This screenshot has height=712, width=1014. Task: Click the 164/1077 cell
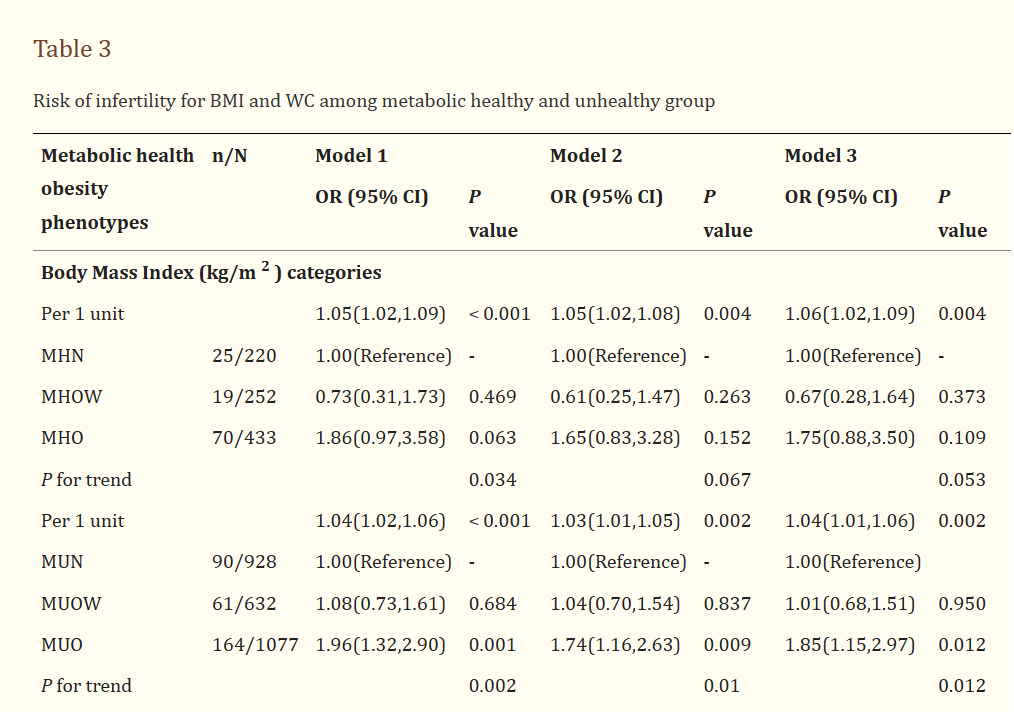click(x=255, y=645)
